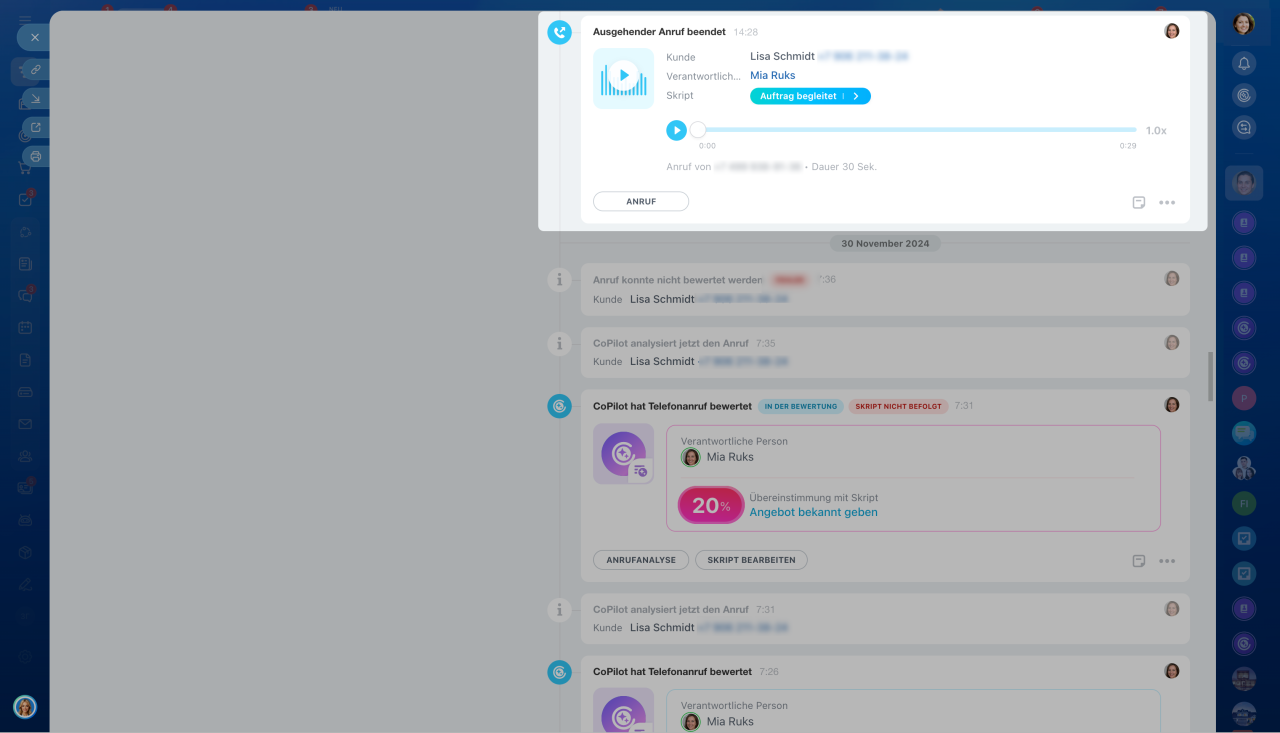Click the SKRIPT NICHT BEFOLGT badge
The height and width of the screenshot is (733, 1280).
[898, 407]
